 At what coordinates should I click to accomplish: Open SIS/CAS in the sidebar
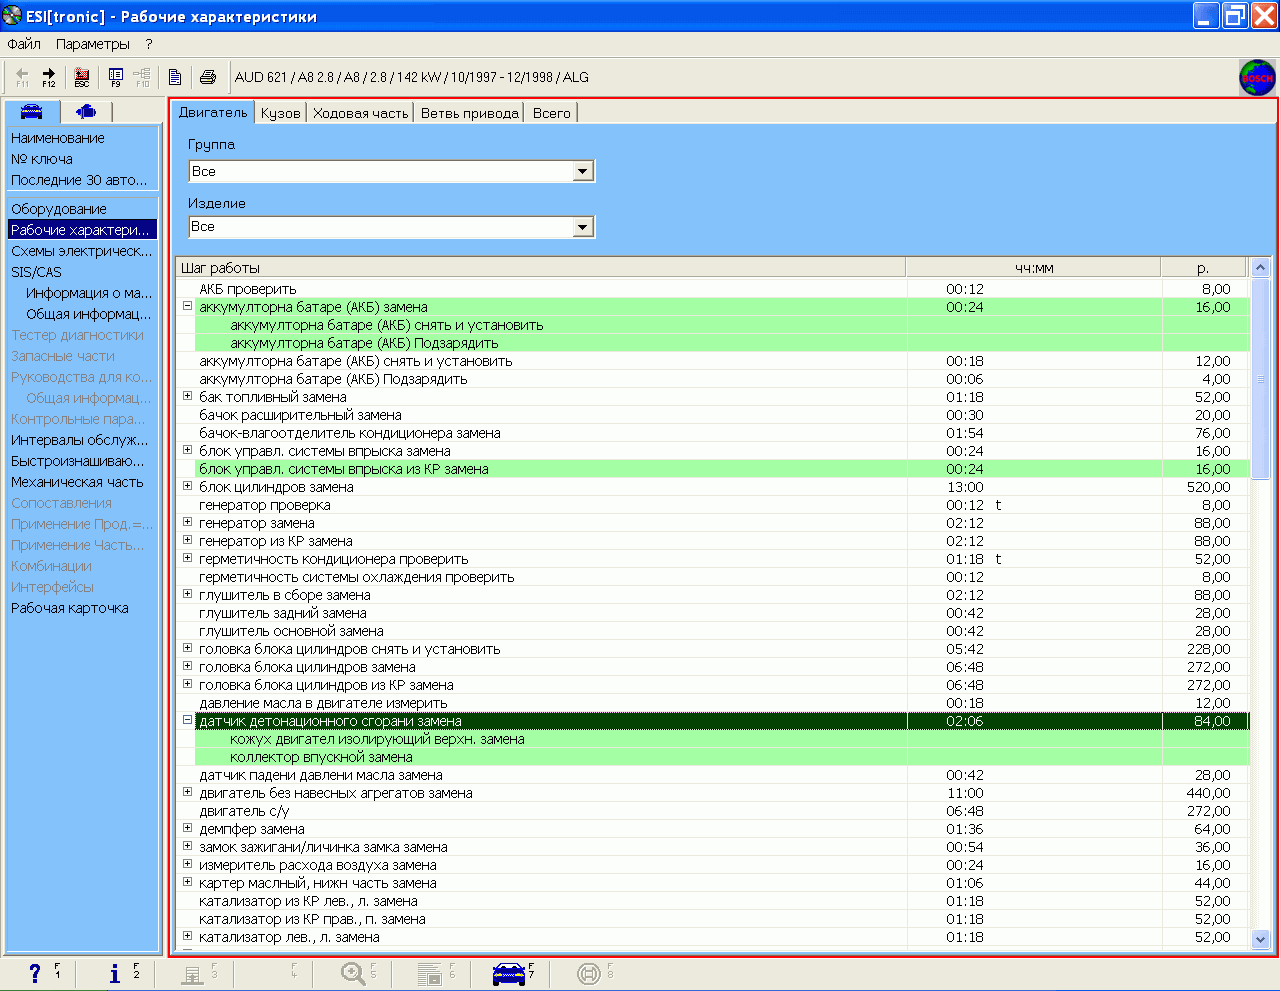36,272
